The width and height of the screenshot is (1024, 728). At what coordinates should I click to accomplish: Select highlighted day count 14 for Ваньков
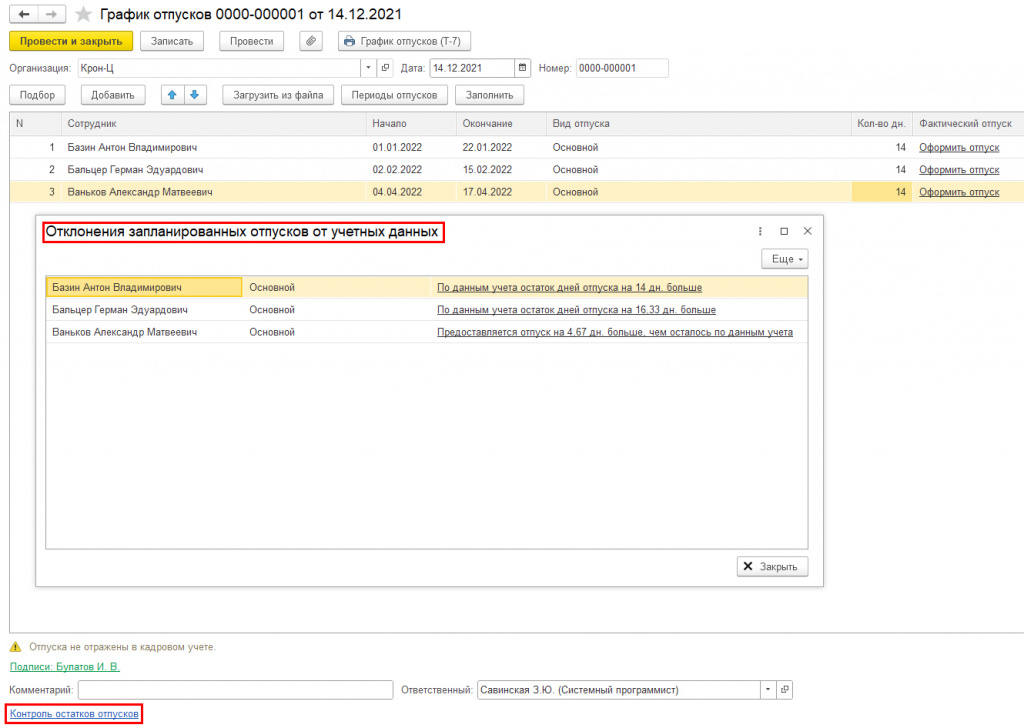882,192
